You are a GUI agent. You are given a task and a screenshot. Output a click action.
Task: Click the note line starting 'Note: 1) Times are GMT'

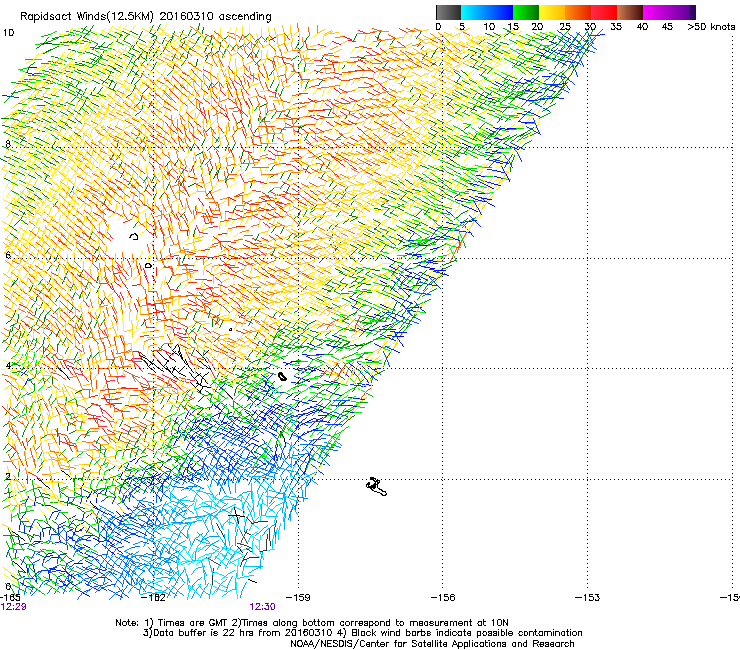(x=312, y=623)
